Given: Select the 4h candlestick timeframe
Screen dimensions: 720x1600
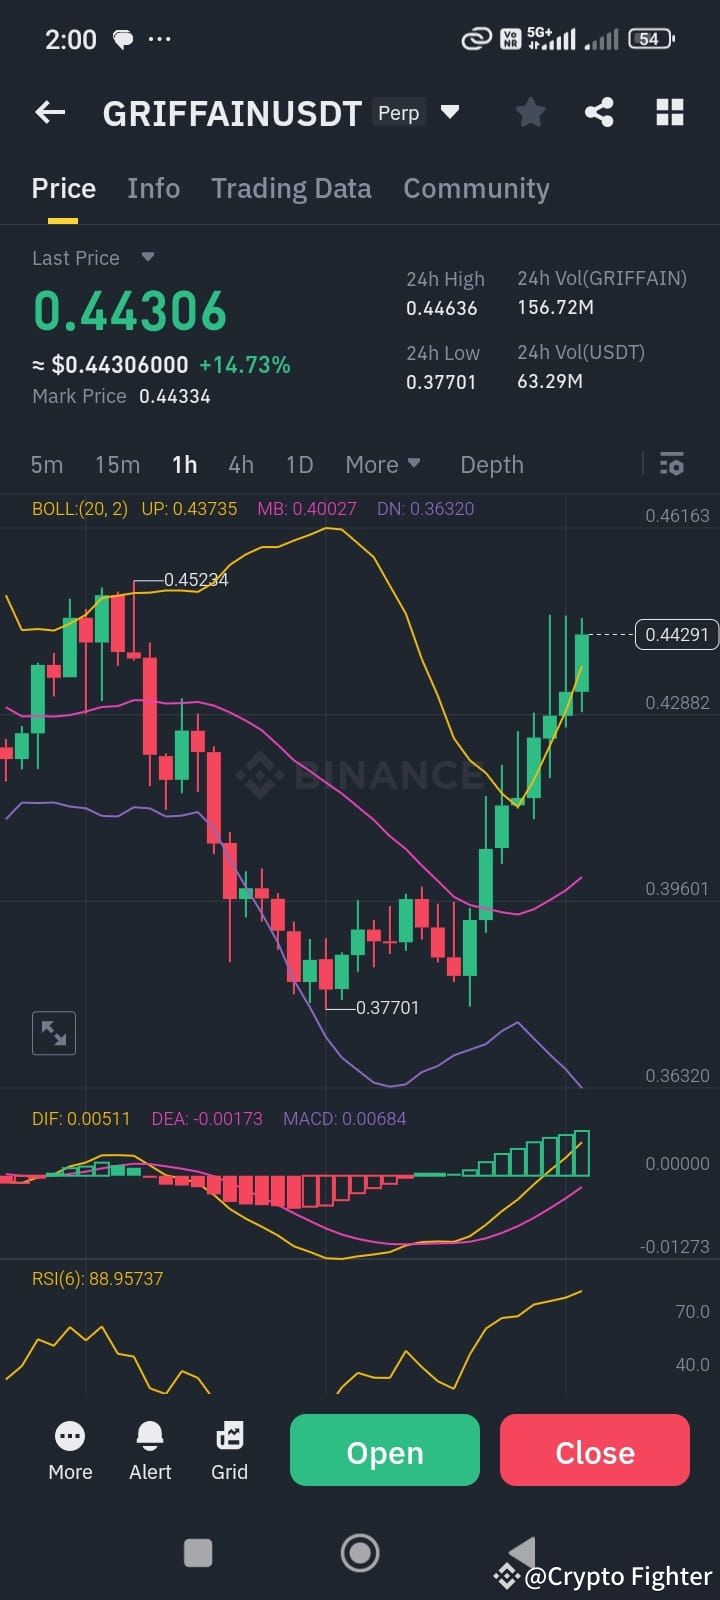Looking at the screenshot, I should click(241, 464).
